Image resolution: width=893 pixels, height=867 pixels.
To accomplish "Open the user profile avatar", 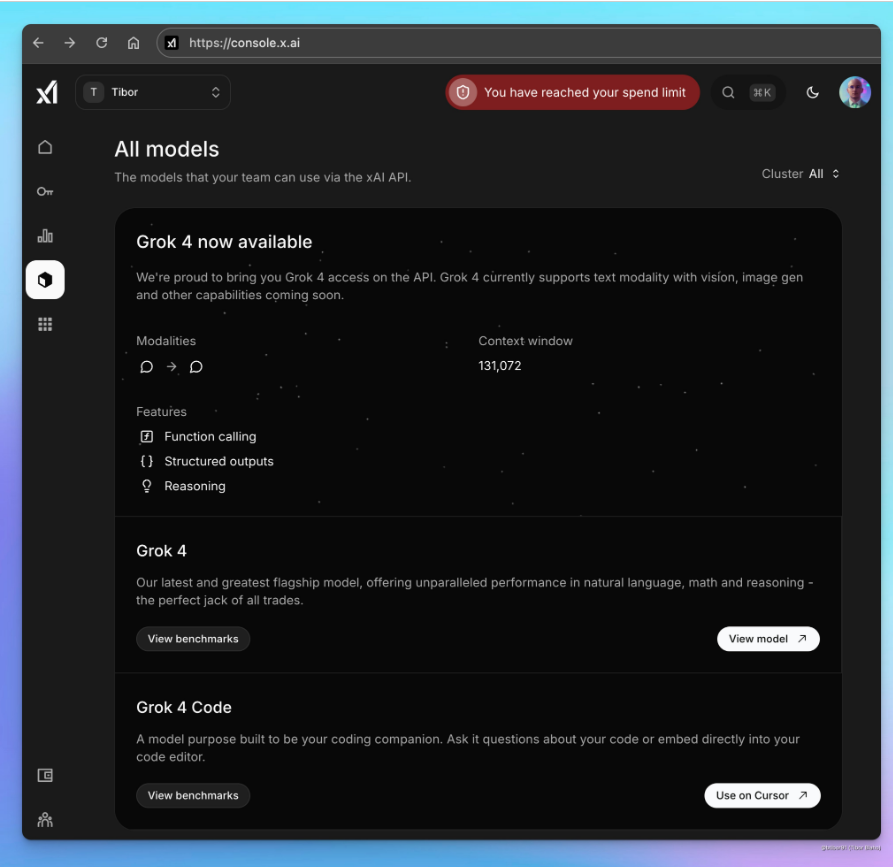I will pos(855,93).
